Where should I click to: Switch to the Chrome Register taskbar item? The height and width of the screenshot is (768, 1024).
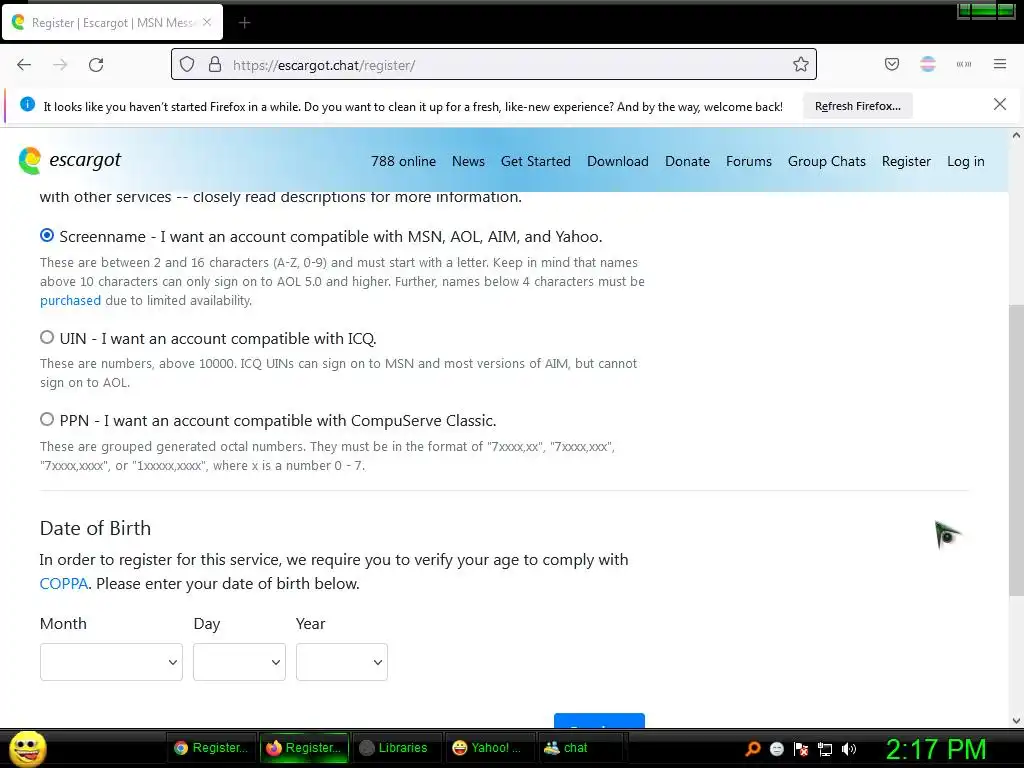point(211,748)
